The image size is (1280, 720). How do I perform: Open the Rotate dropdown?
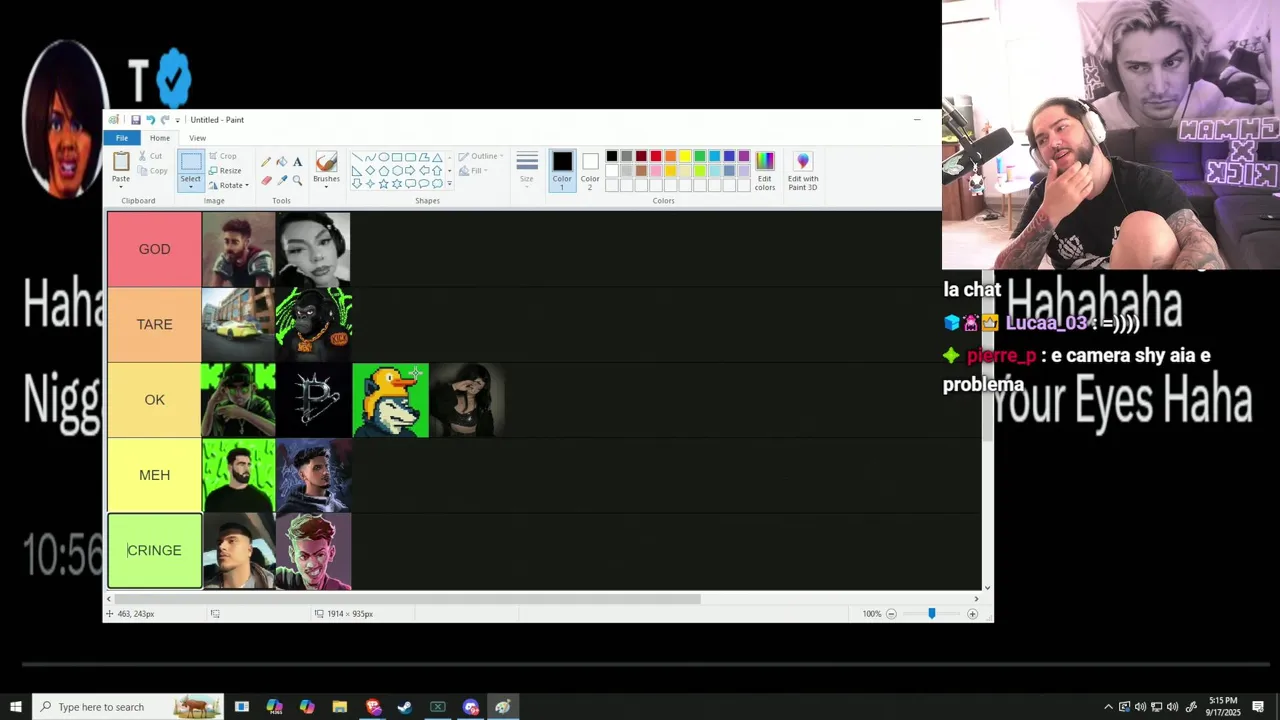[231, 185]
